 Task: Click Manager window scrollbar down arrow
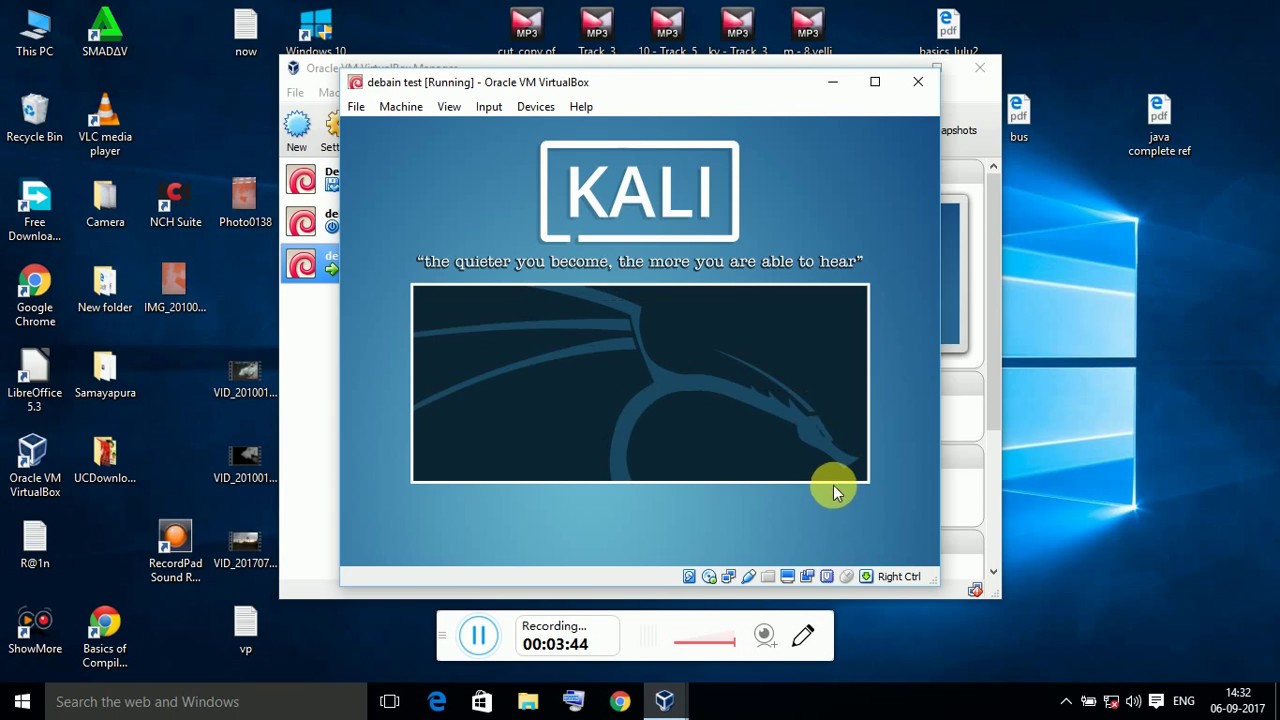[x=993, y=572]
